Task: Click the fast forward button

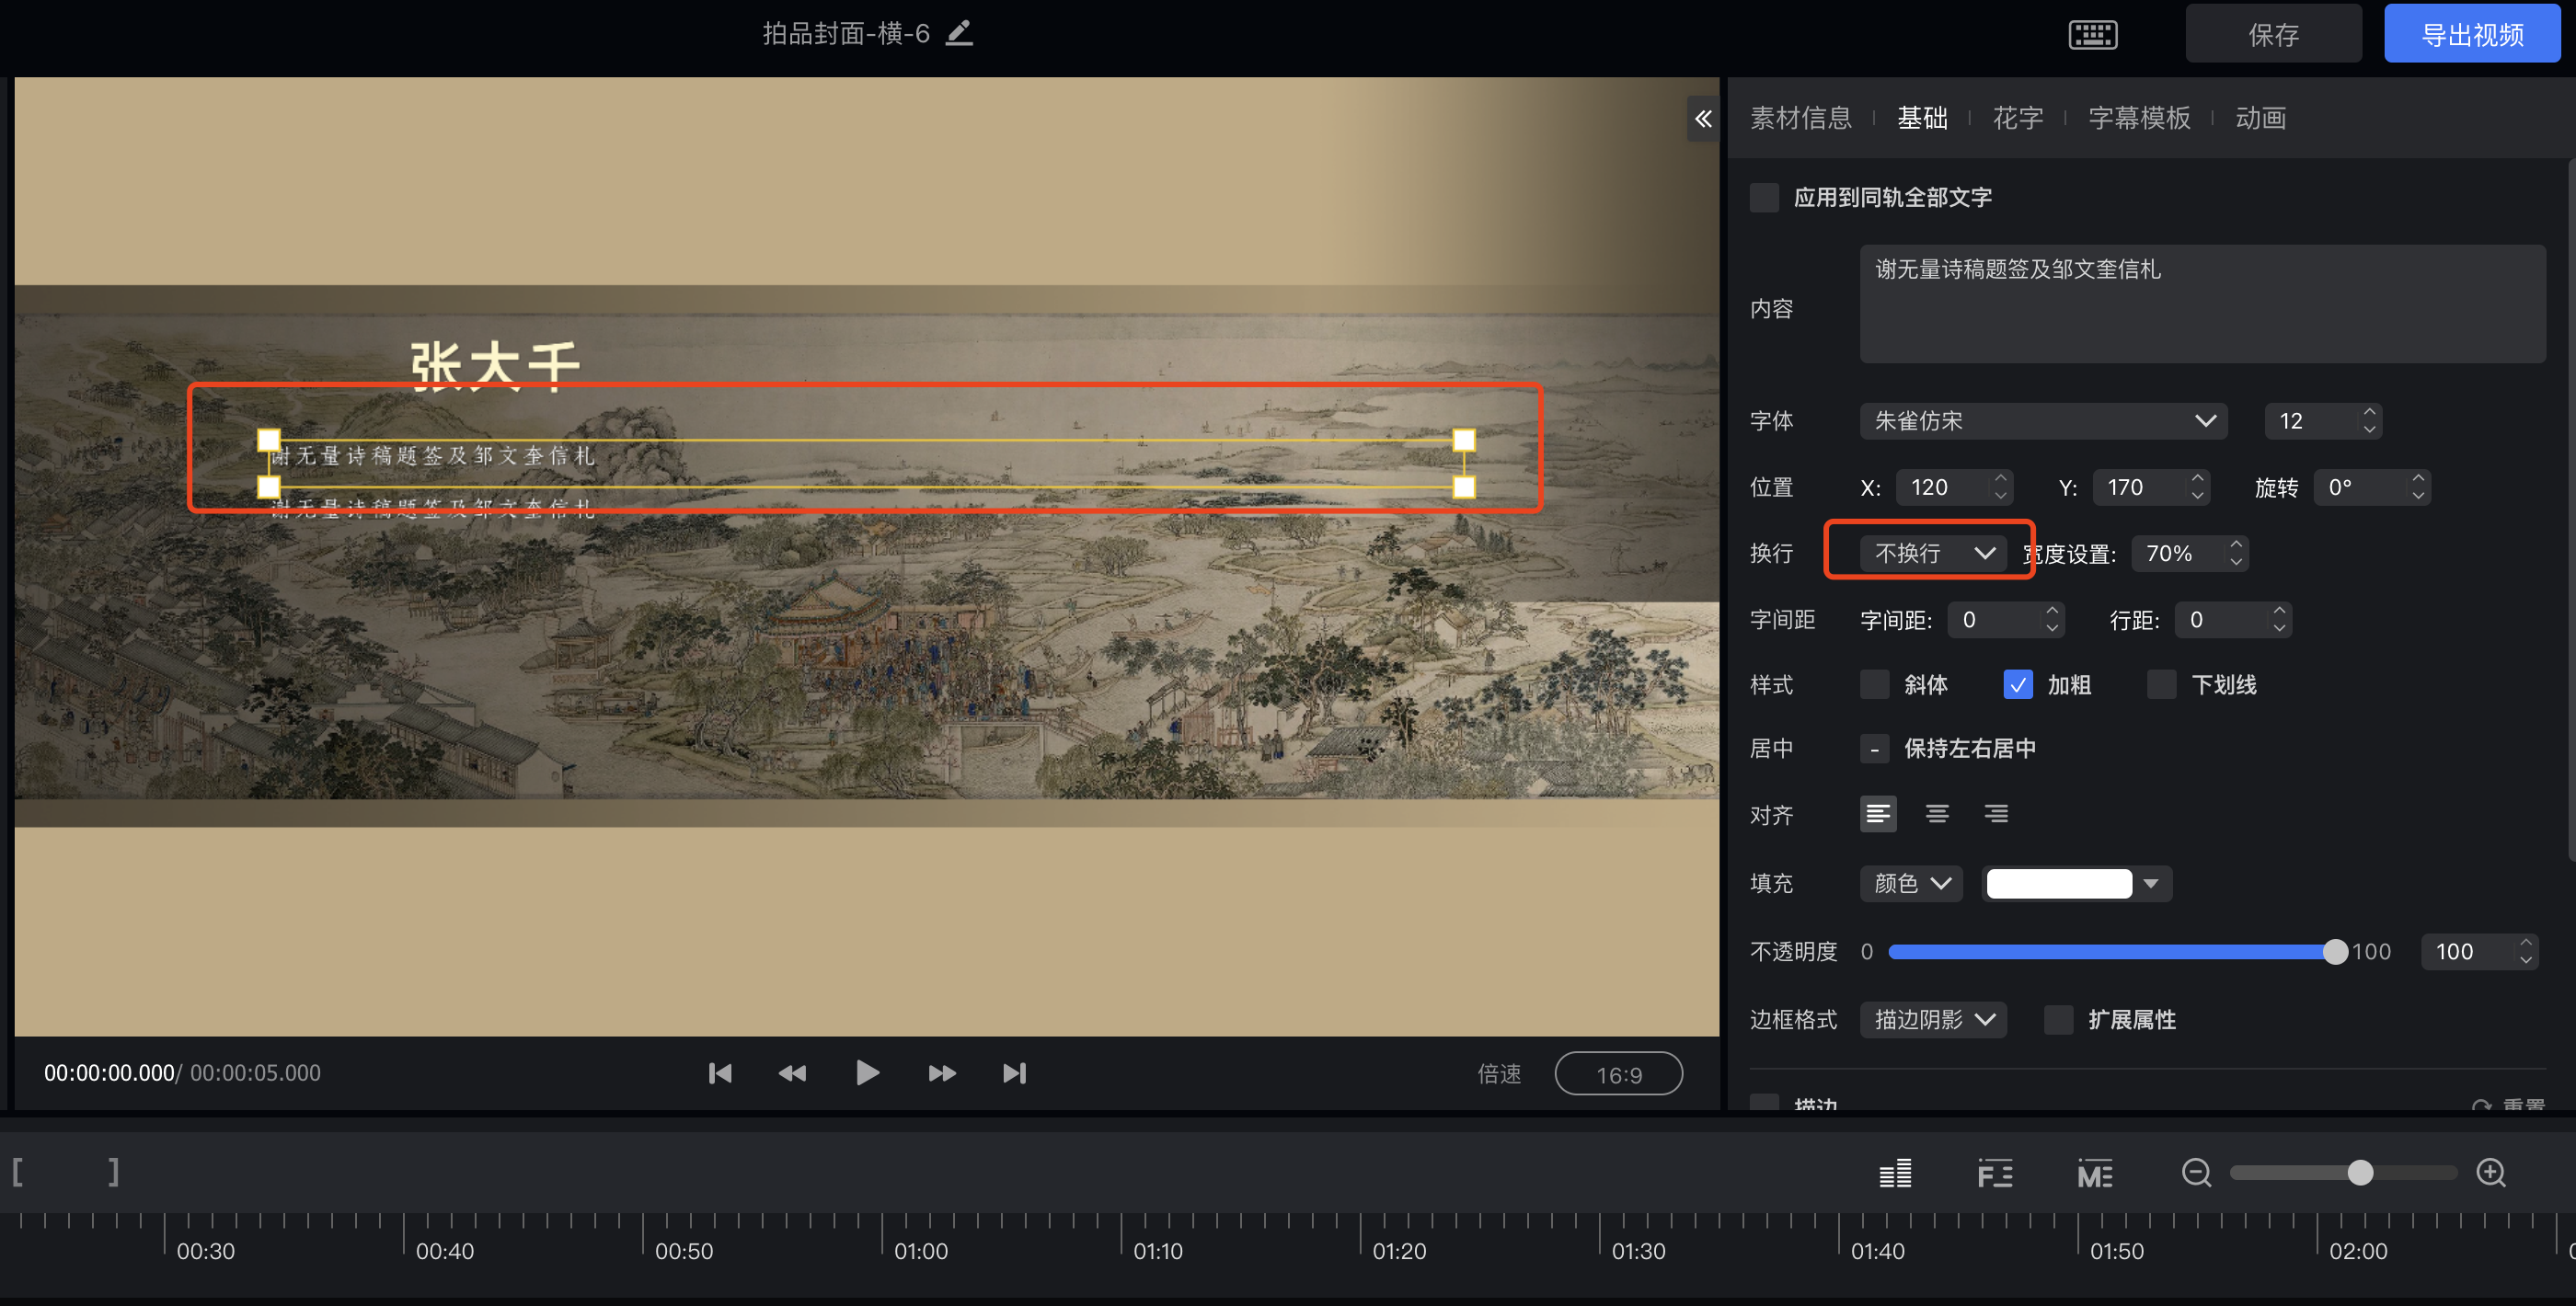Action: 942,1073
